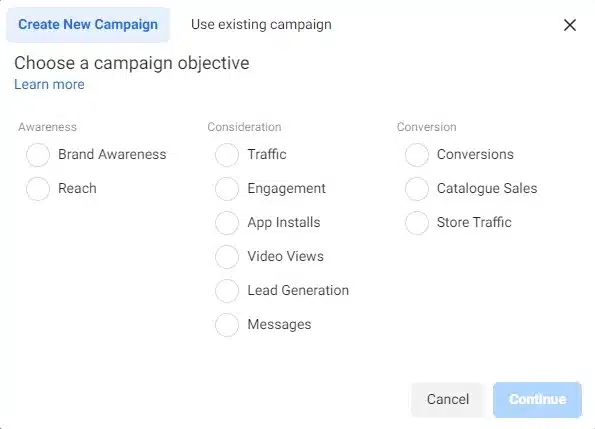595x429 pixels.
Task: Choose the Reach radio option
Action: point(38,189)
